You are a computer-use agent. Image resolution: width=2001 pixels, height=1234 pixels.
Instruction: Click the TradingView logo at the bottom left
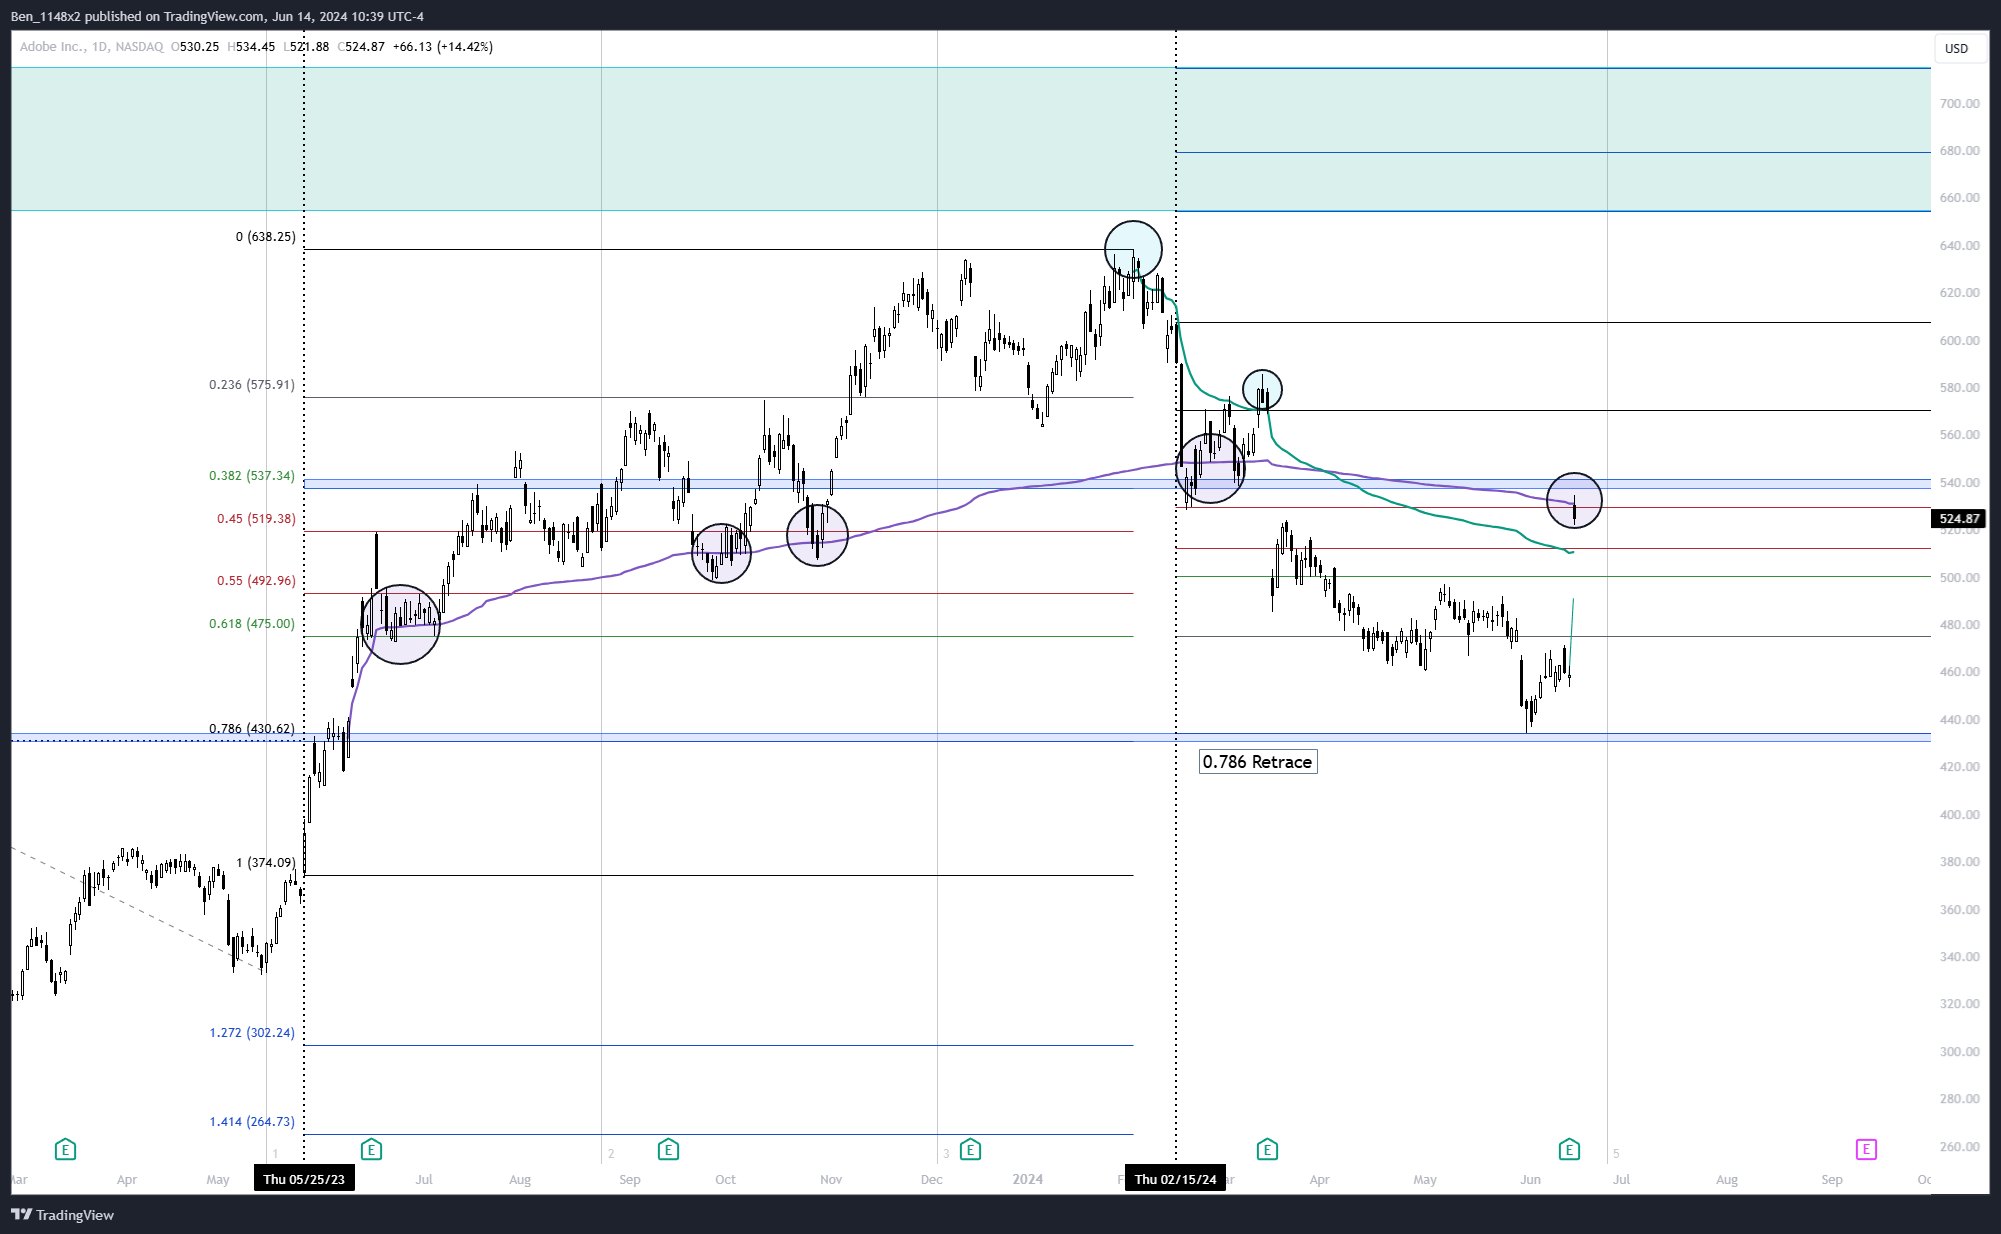pyautogui.click(x=62, y=1214)
